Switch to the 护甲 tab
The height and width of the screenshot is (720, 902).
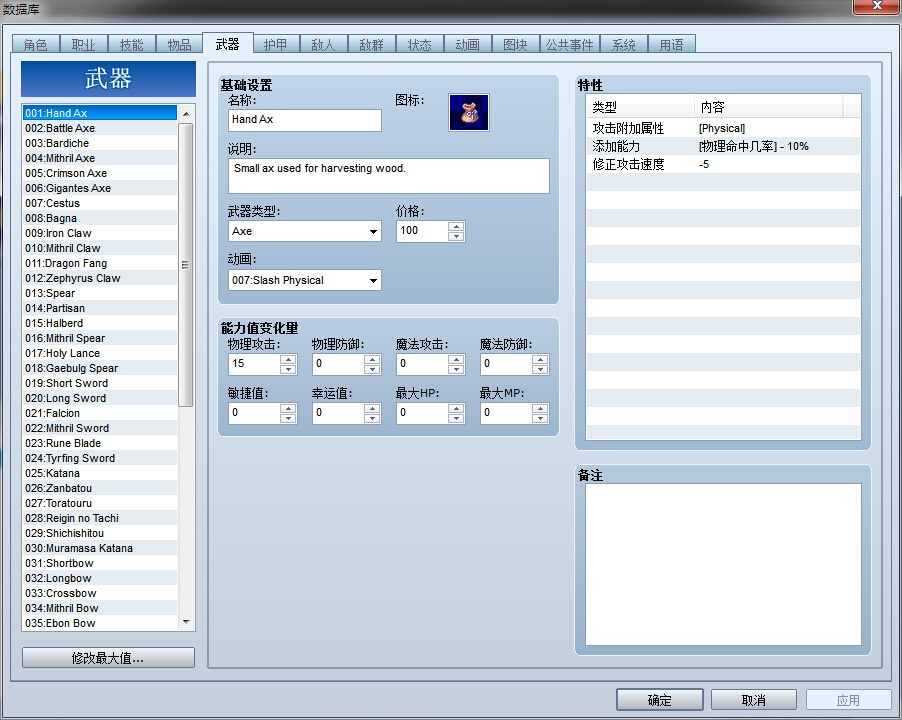click(276, 44)
